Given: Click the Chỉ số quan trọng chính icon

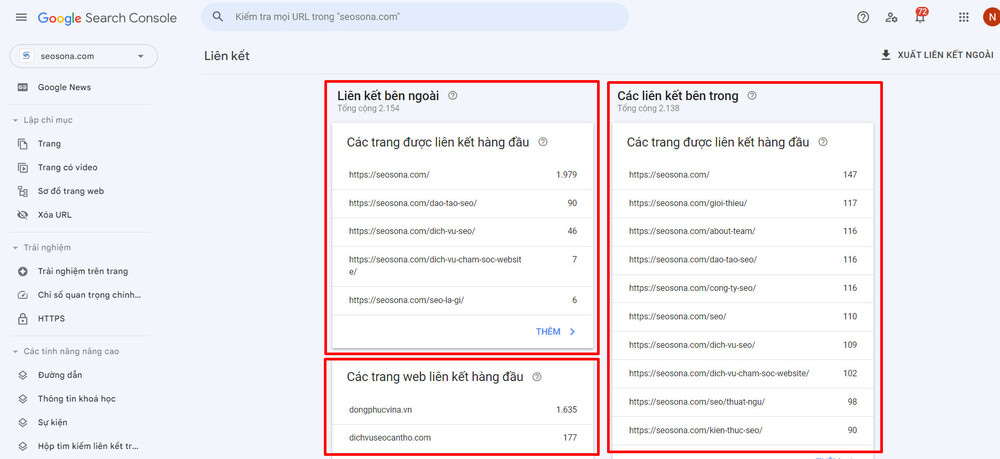Looking at the screenshot, I should [x=23, y=295].
